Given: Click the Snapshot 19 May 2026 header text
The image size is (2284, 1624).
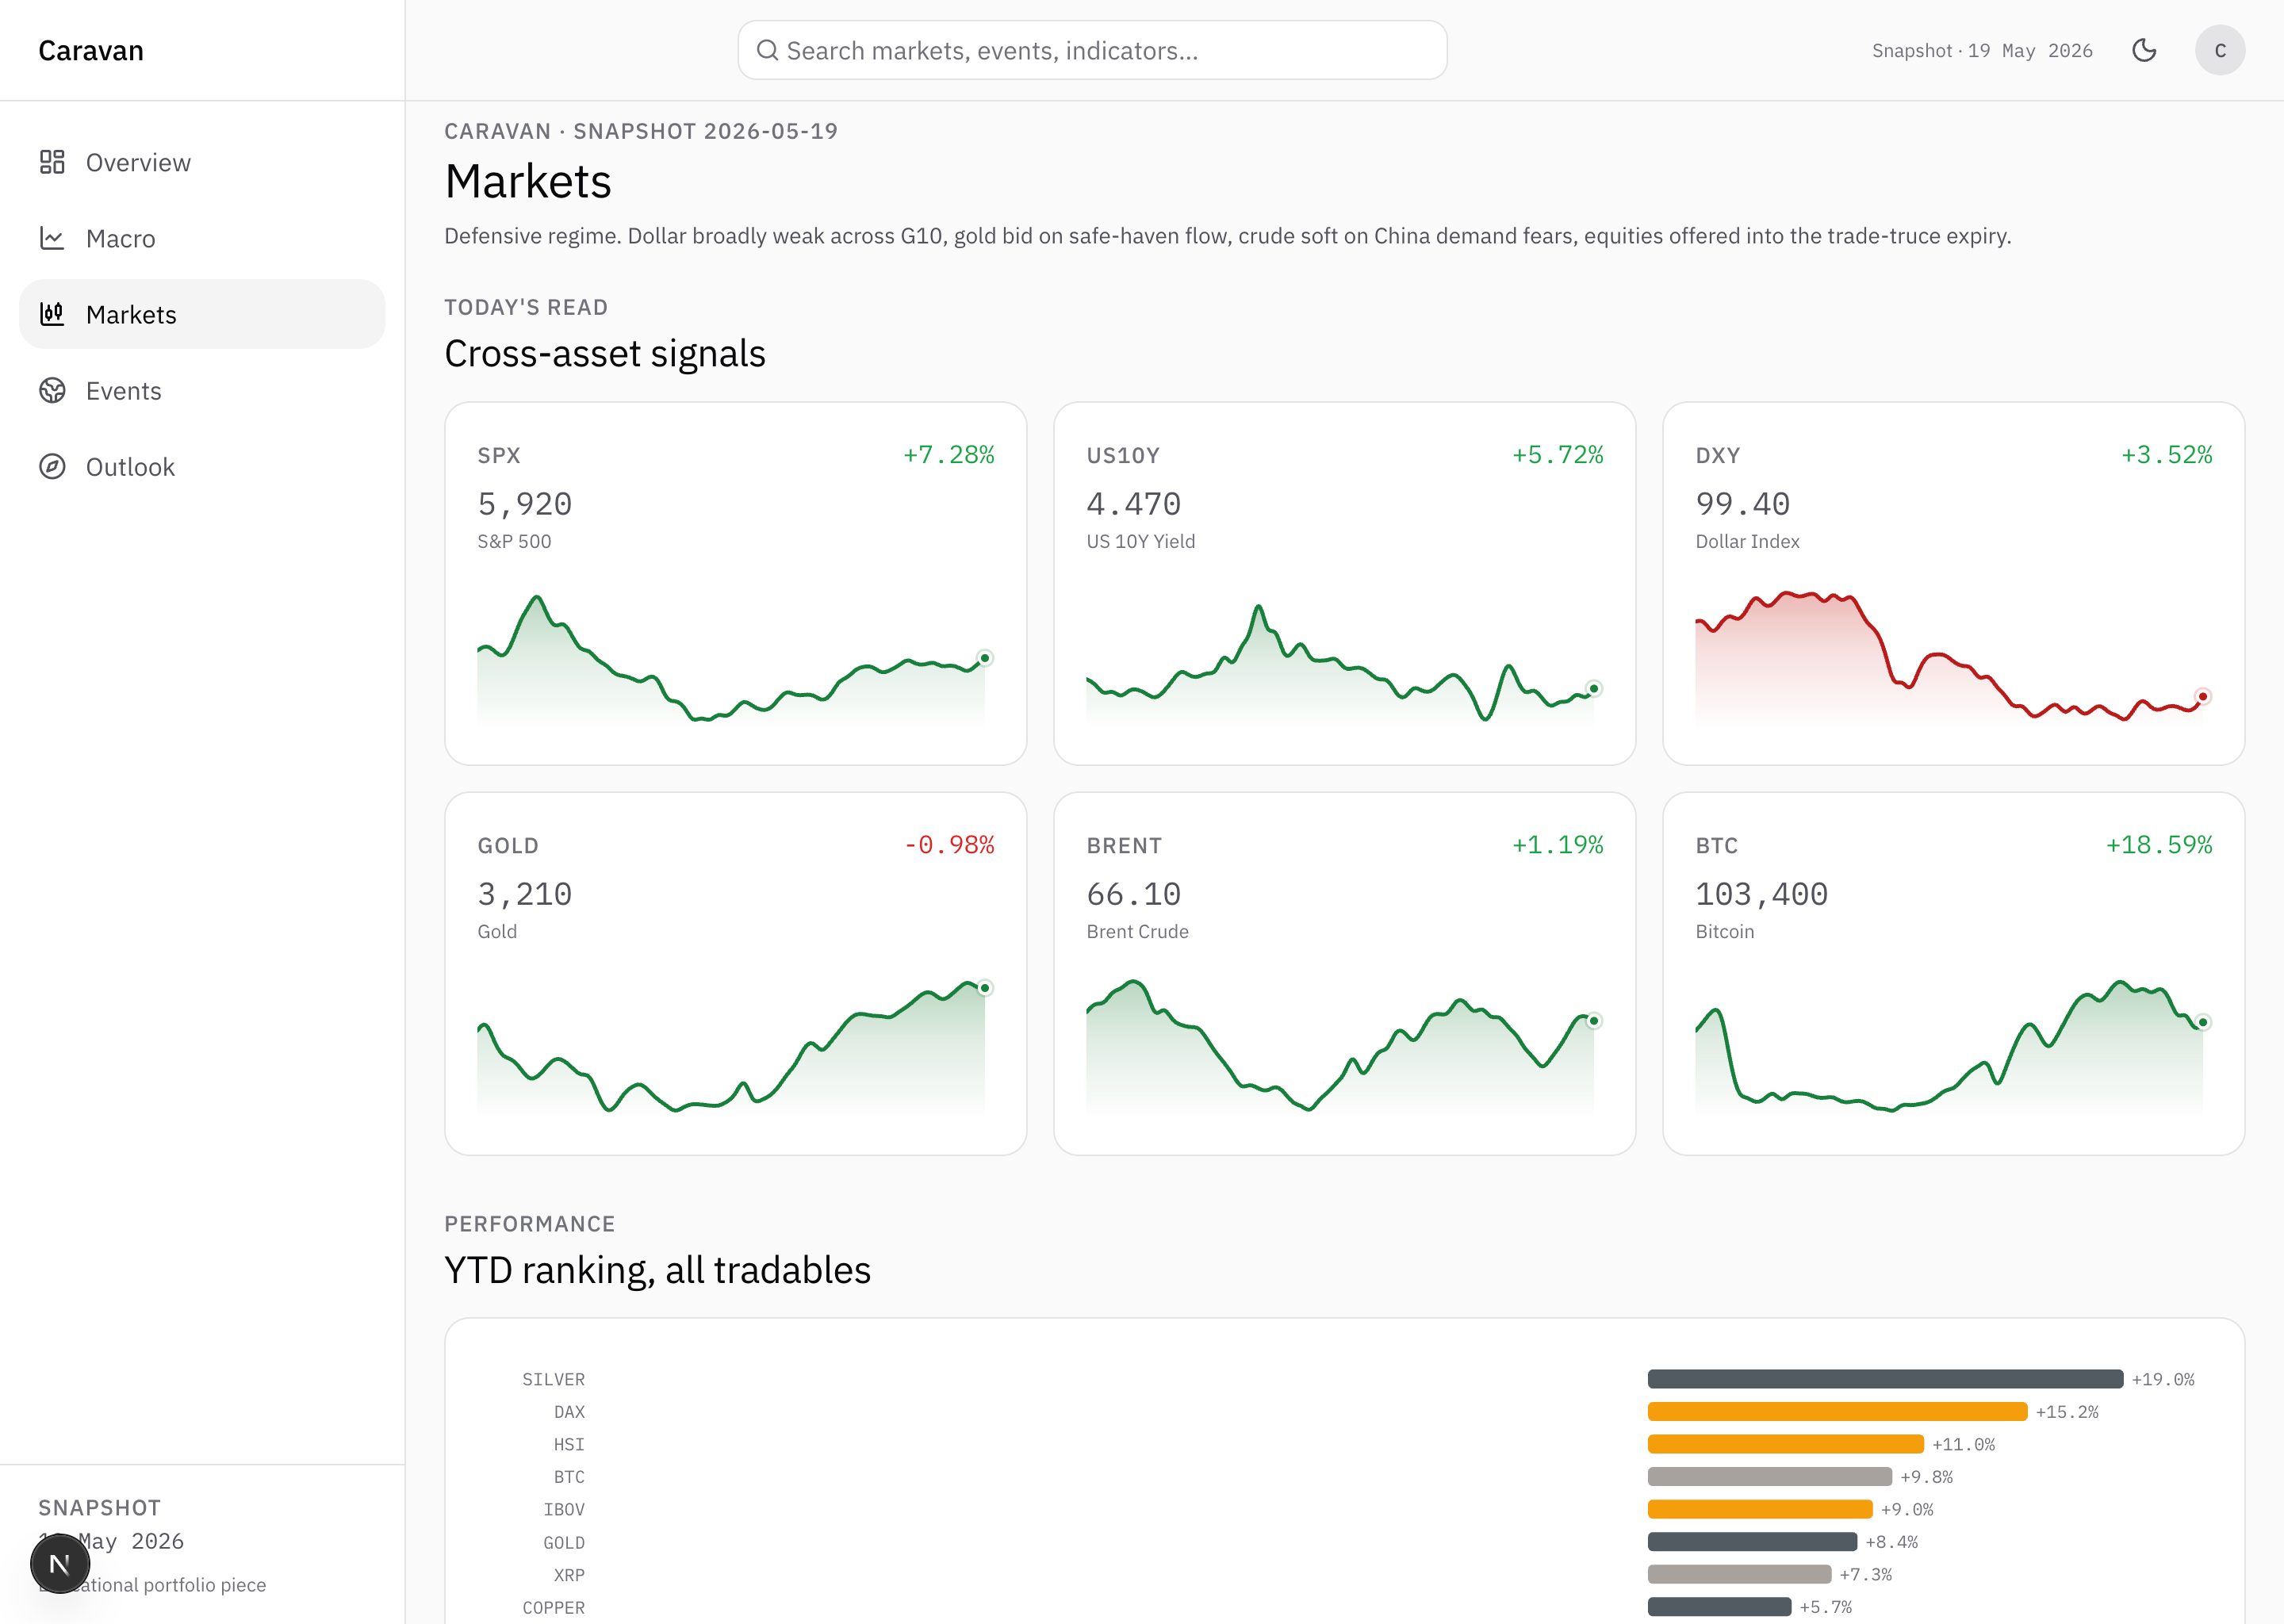Looking at the screenshot, I should point(1982,50).
